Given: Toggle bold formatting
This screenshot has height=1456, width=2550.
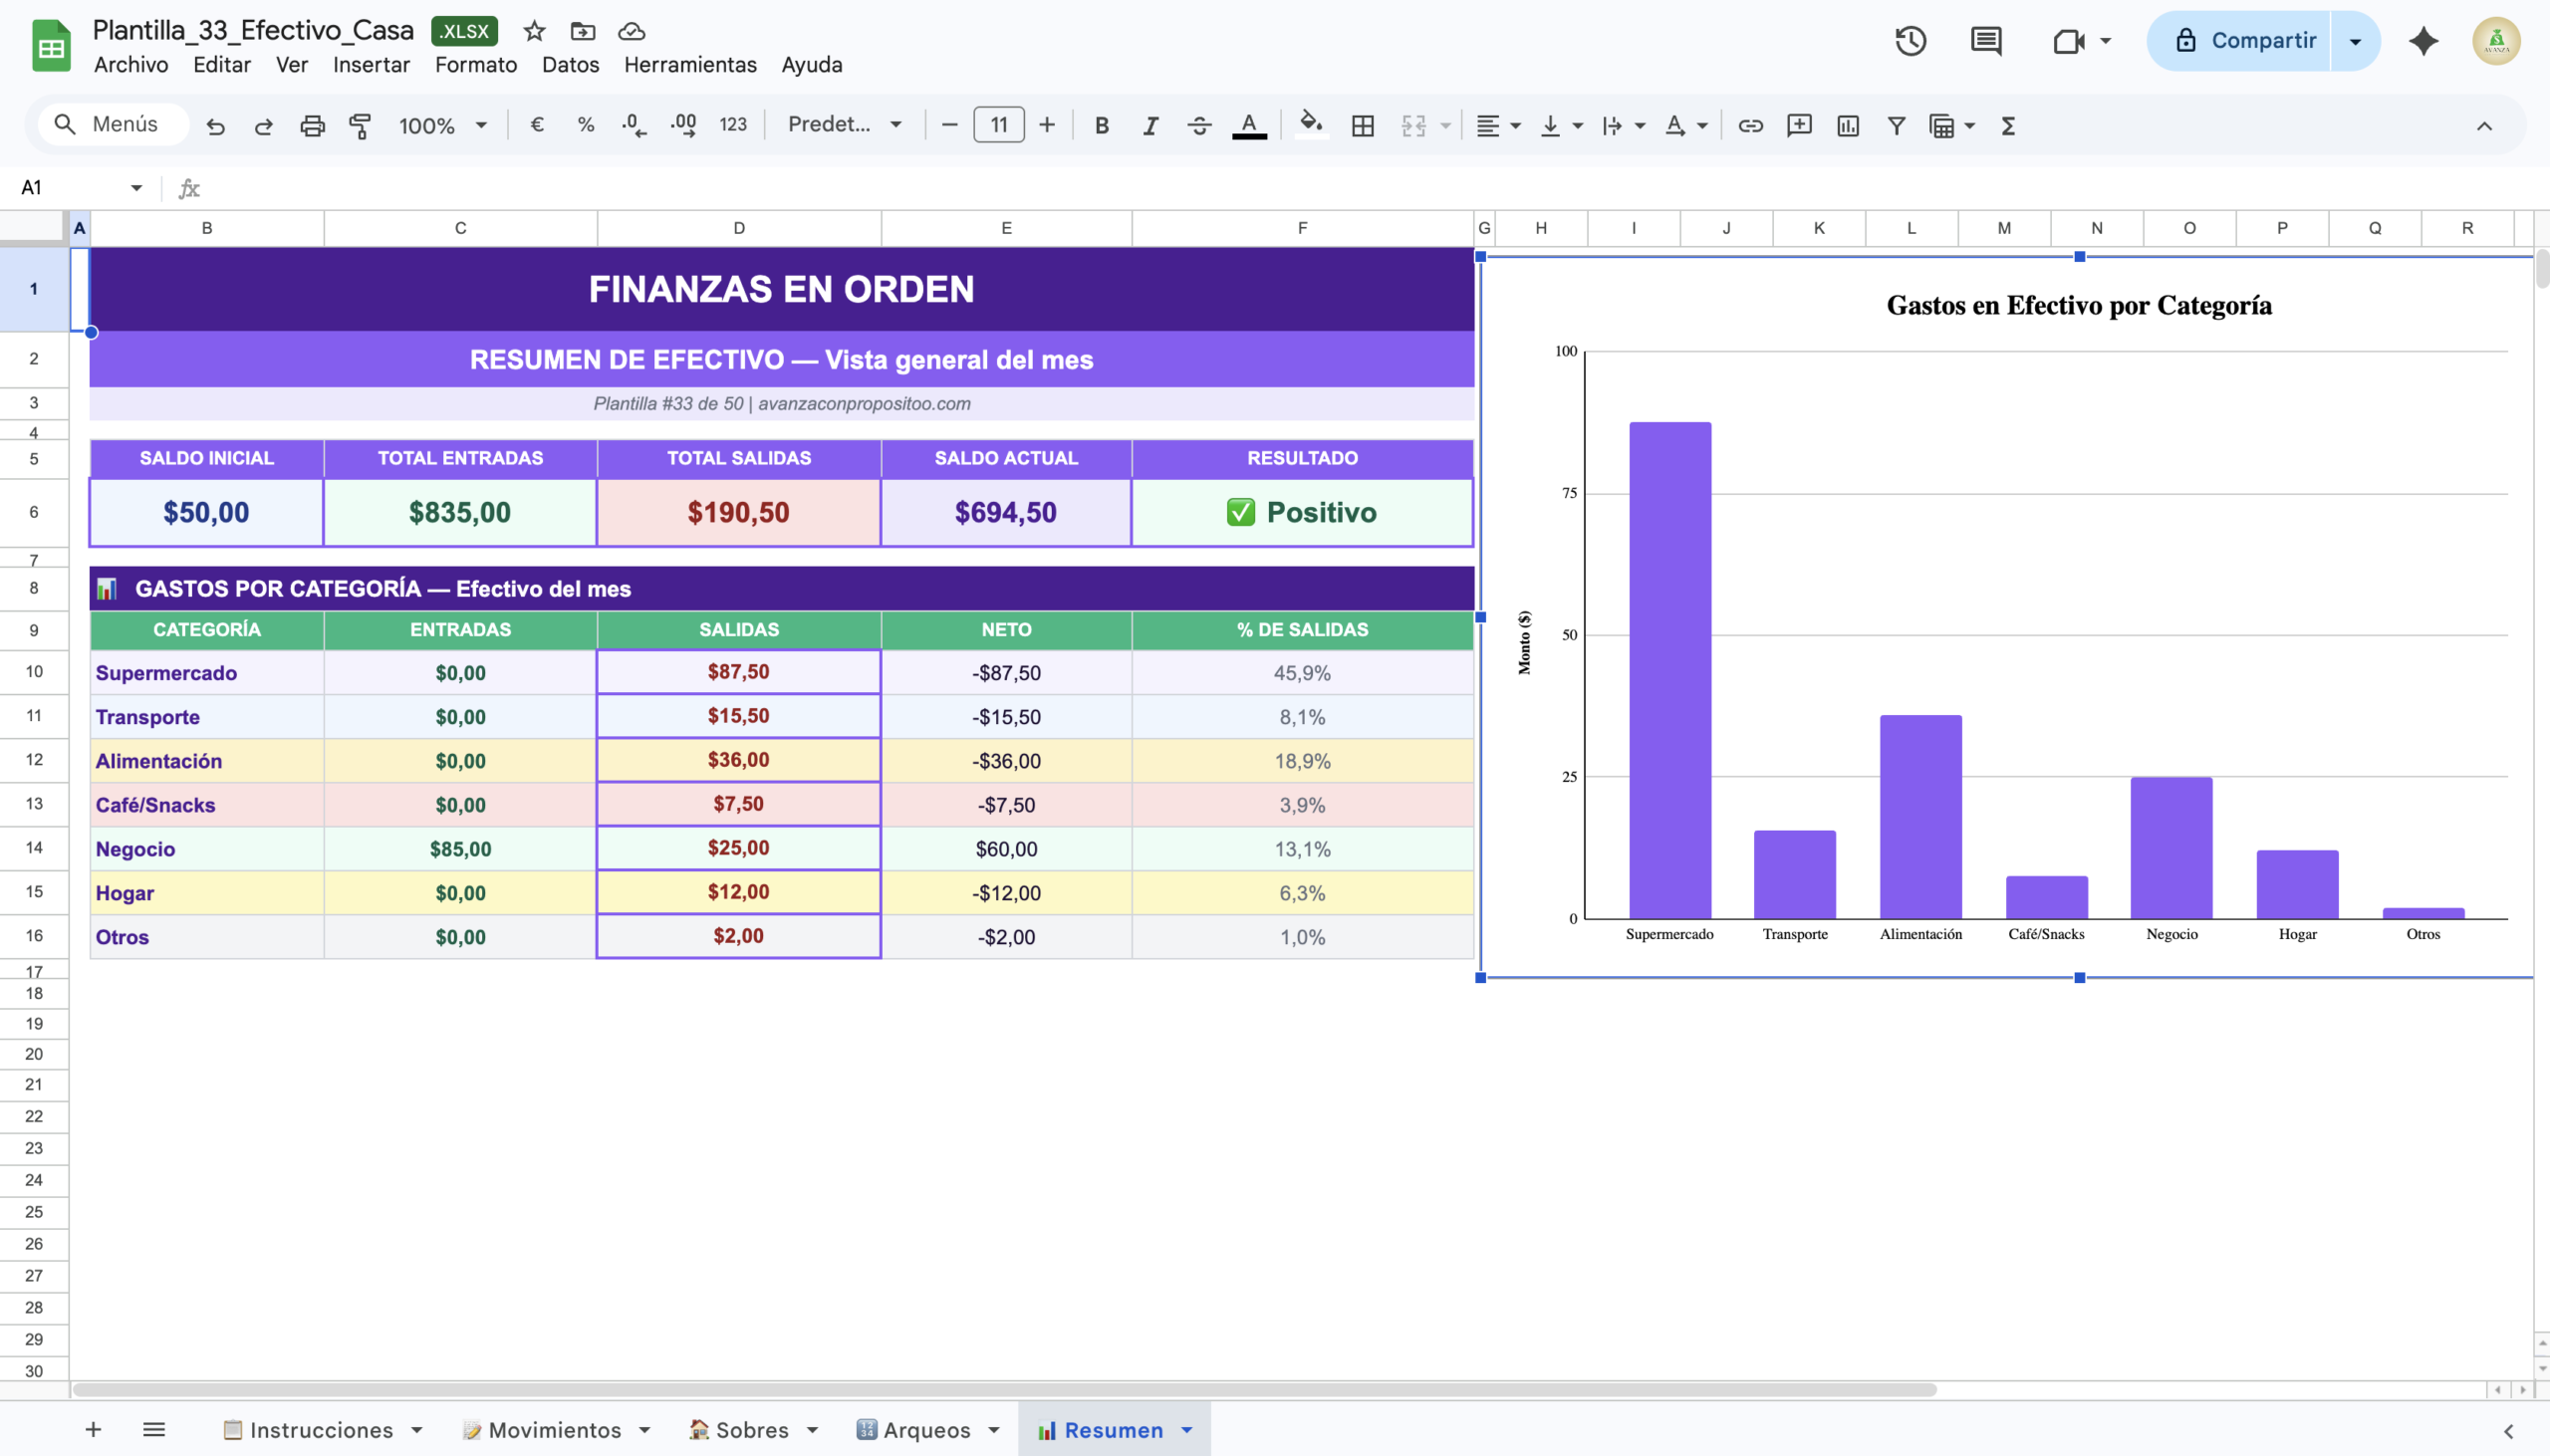Looking at the screenshot, I should click(1101, 125).
